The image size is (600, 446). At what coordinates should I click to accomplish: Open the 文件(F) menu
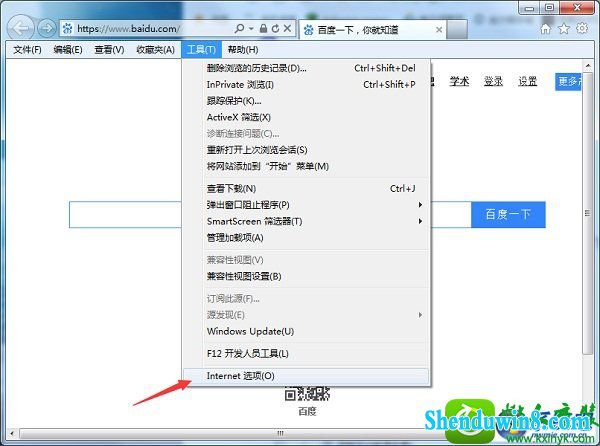coord(27,50)
